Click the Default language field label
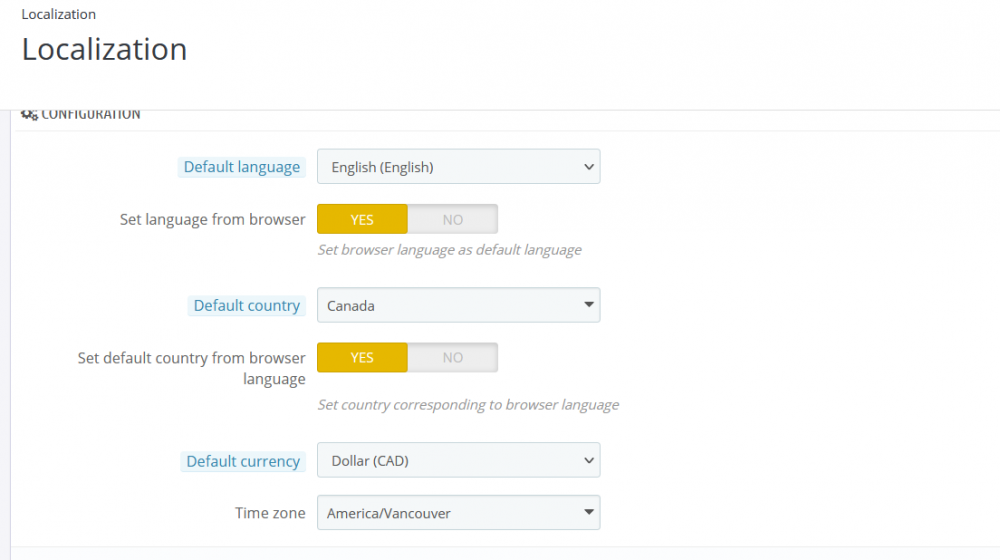Viewport: 1000px width, 560px height. point(242,167)
